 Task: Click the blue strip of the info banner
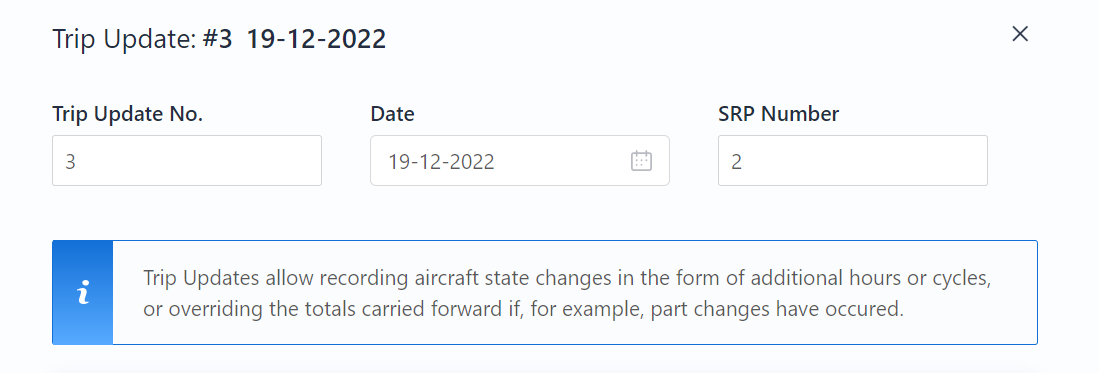tap(83, 292)
